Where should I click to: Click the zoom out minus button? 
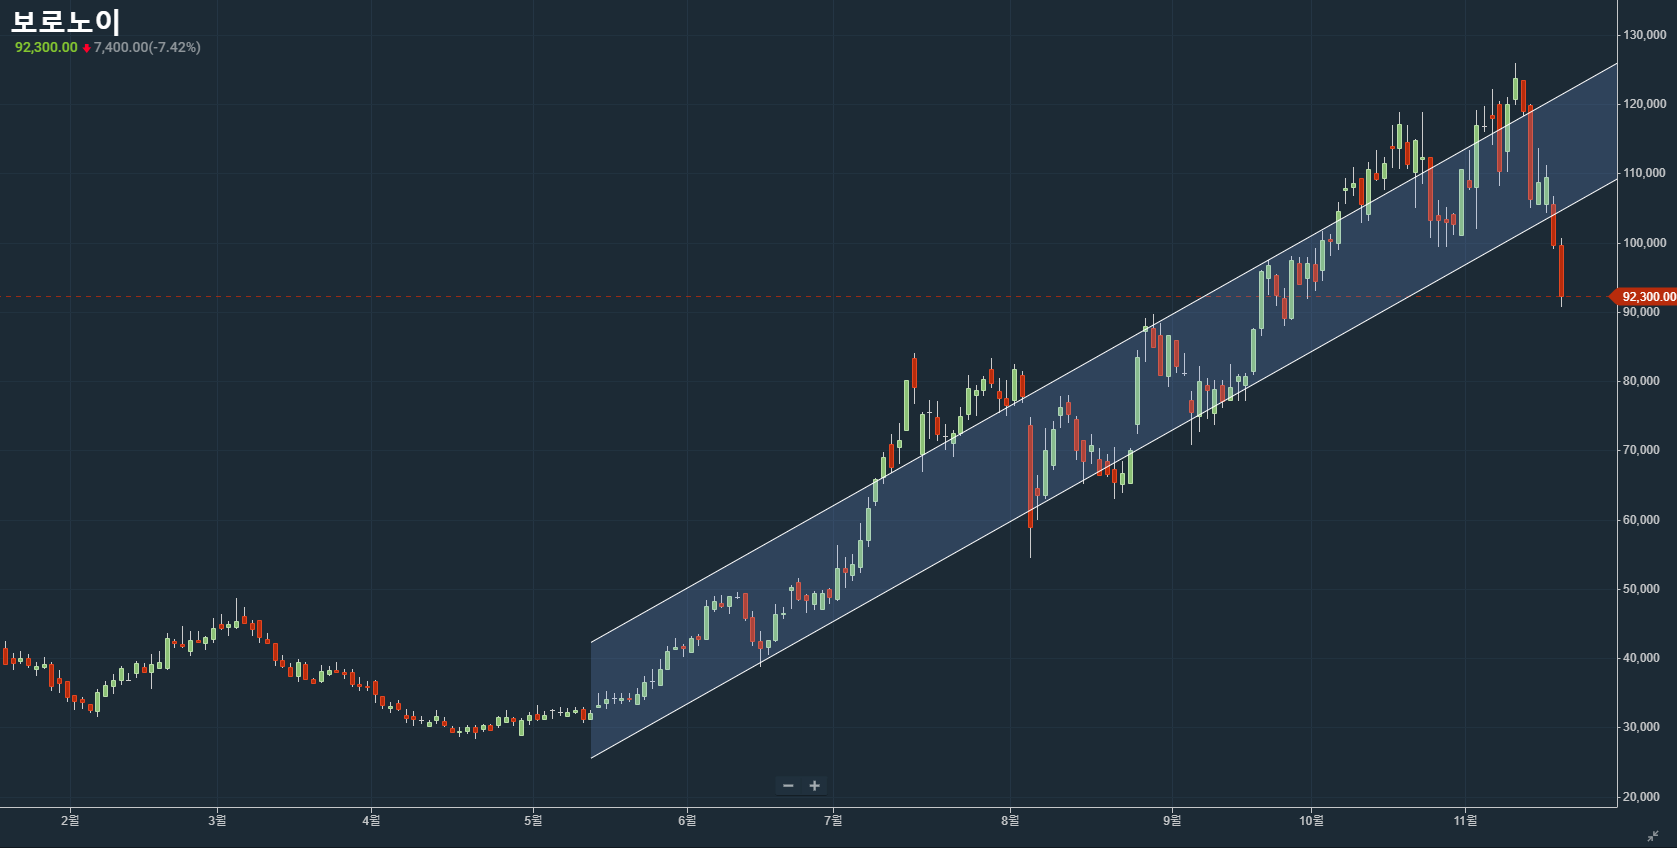click(x=788, y=786)
